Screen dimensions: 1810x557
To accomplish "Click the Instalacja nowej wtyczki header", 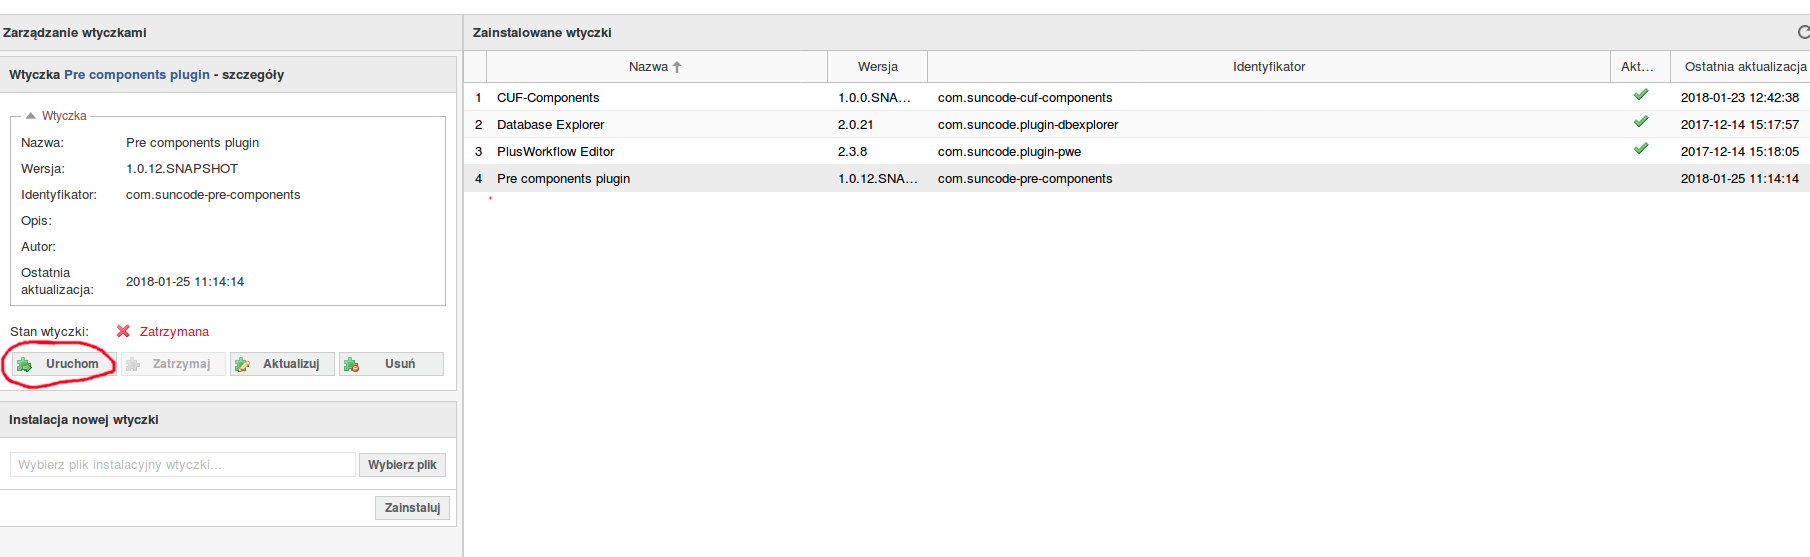I will 84,420.
